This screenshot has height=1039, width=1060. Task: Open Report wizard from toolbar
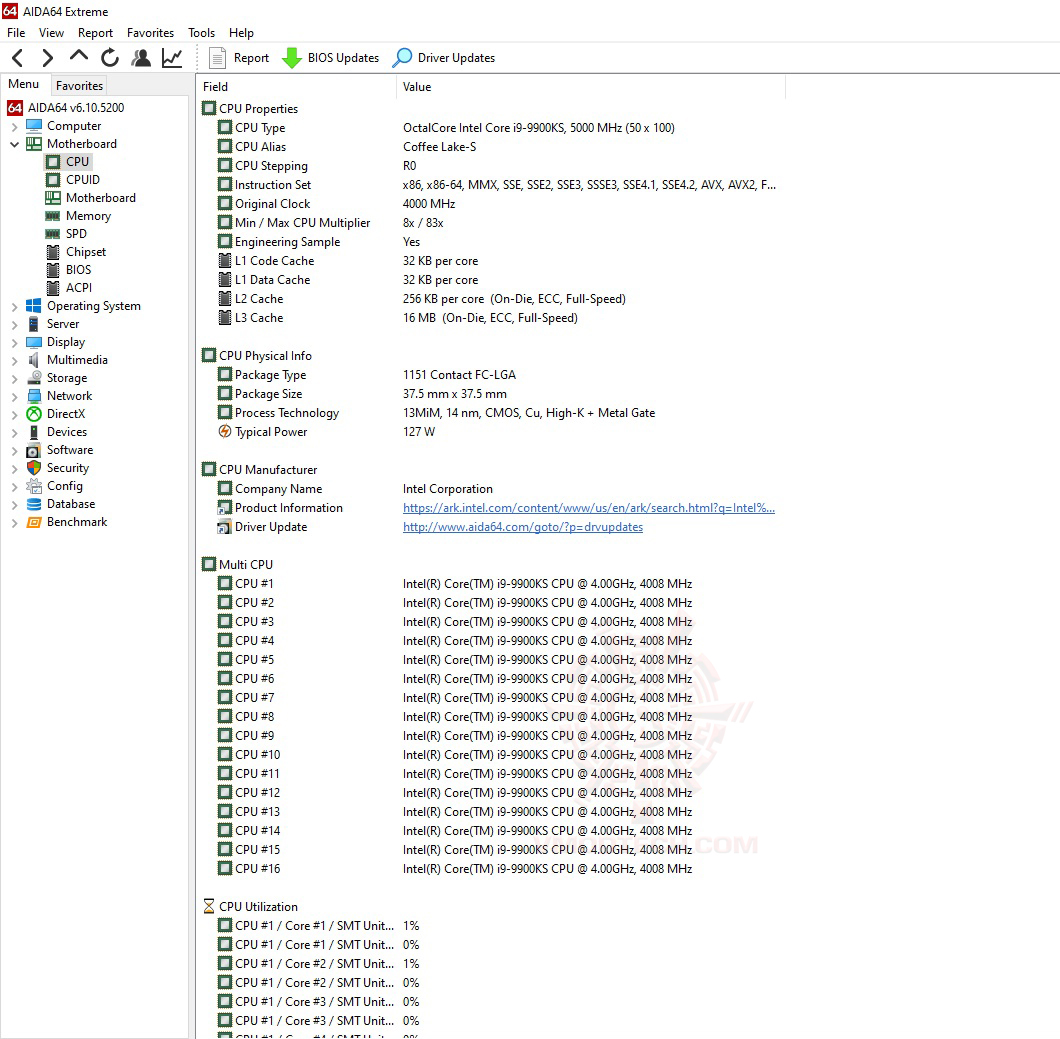pos(239,58)
